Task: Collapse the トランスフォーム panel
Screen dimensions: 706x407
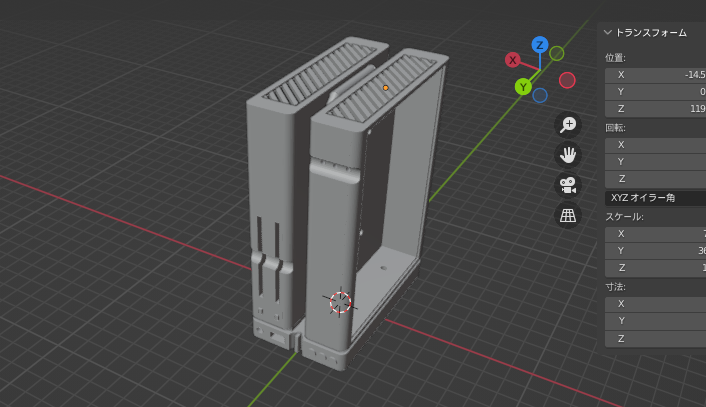Action: coord(608,32)
